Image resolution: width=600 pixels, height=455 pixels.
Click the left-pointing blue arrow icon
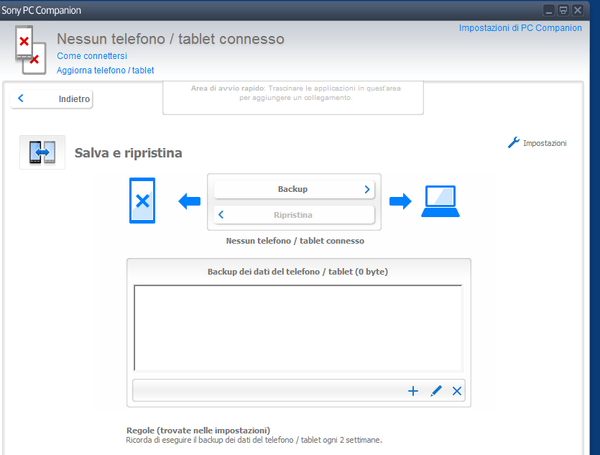189,201
